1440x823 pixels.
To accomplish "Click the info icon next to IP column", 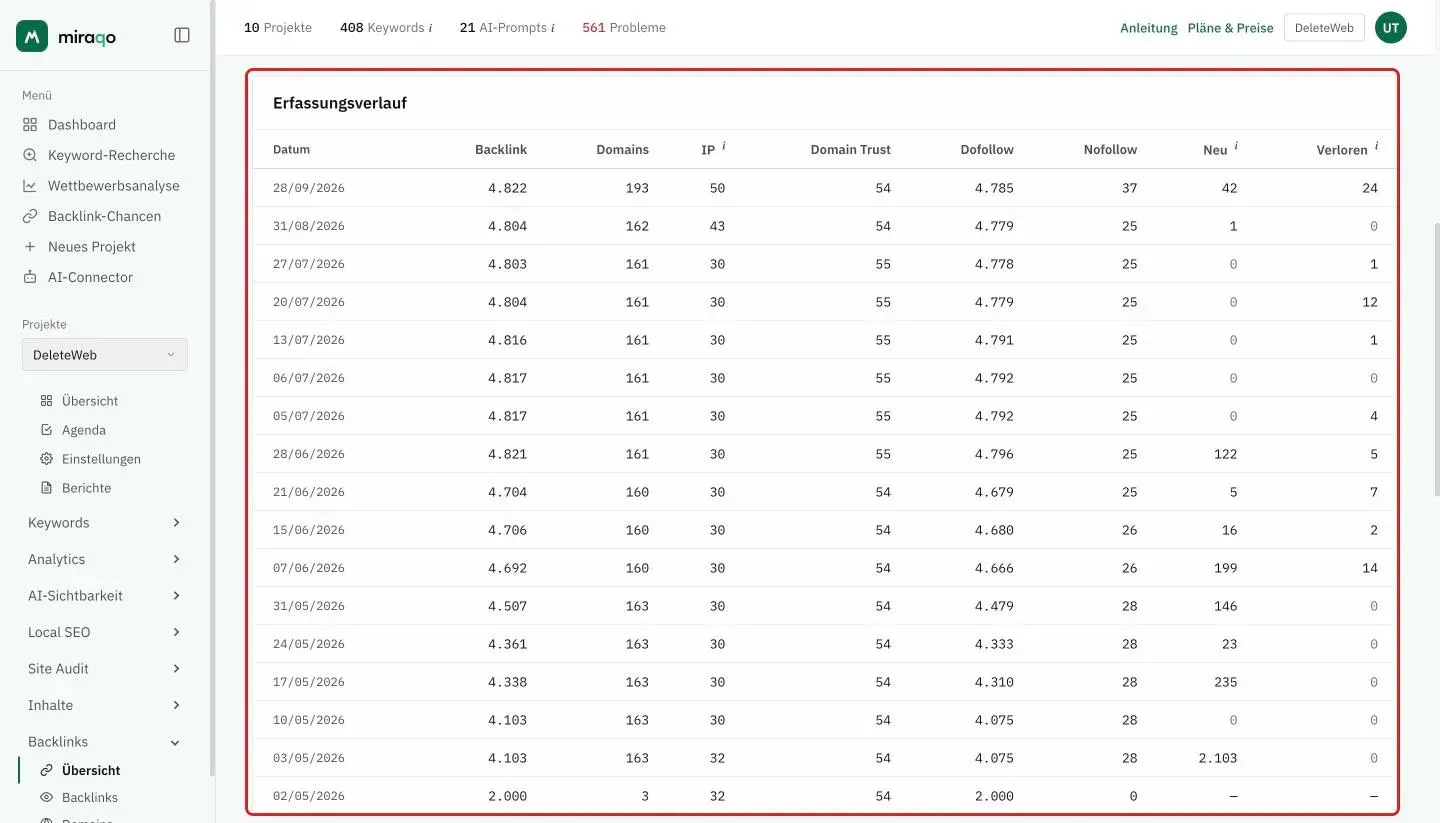I will 724,146.
